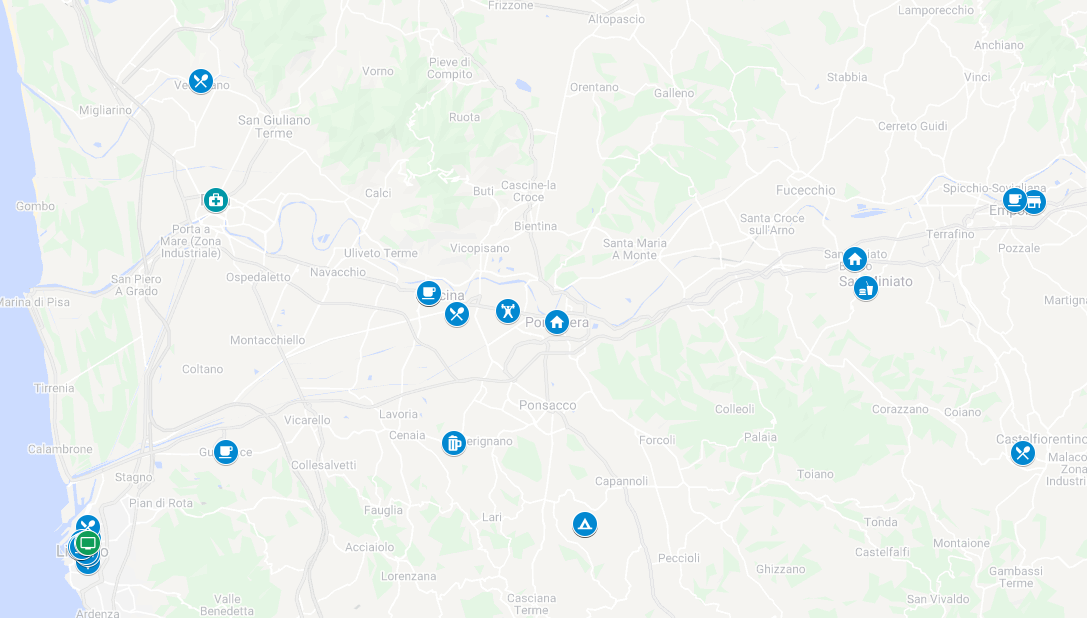The image size is (1087, 618).
Task: Click the beer mug marker at Perignano
Action: (x=453, y=443)
